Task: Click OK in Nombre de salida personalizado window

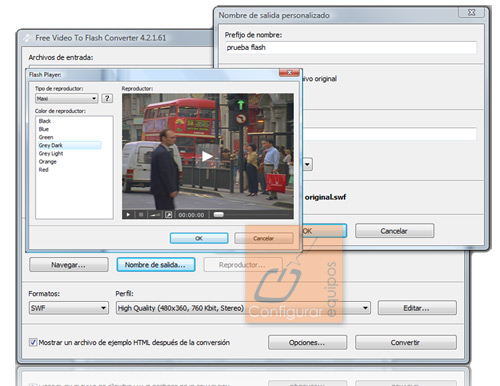Action: tap(324, 231)
